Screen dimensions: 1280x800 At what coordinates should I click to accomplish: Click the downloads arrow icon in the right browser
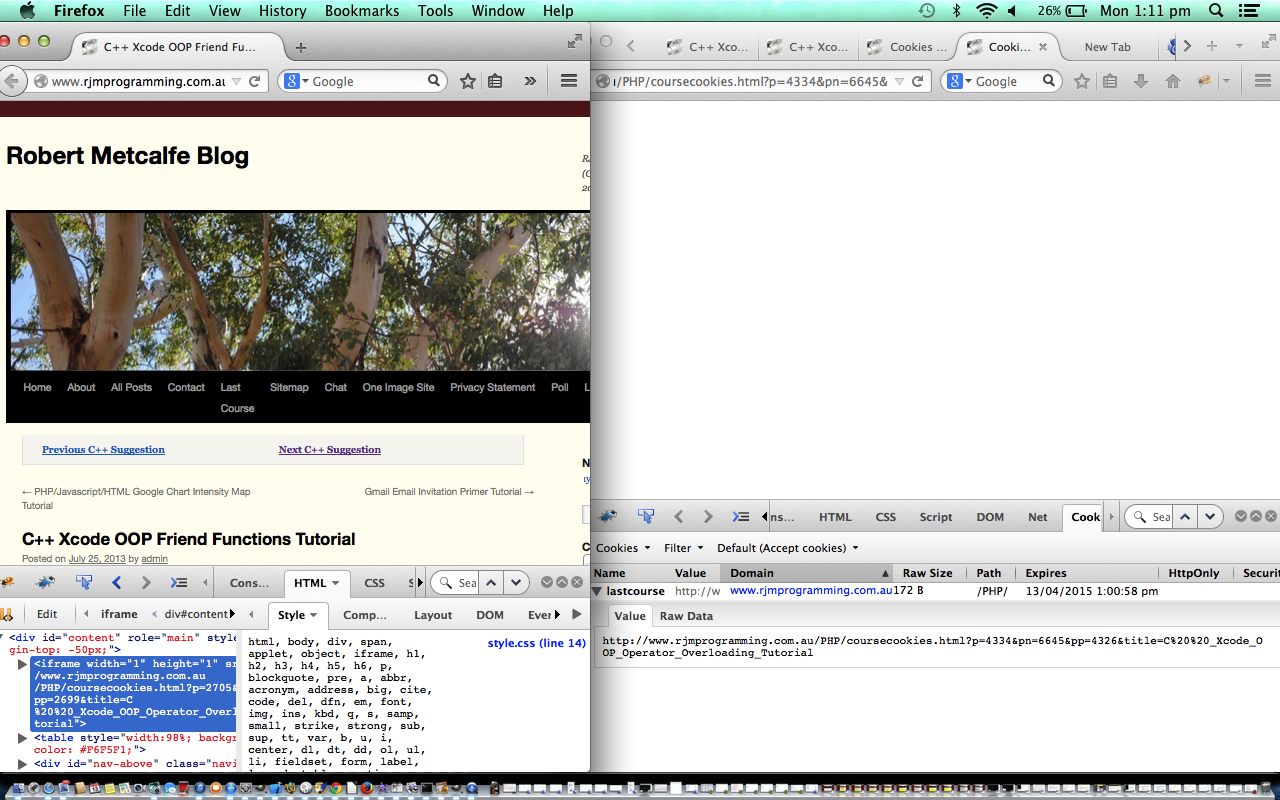(x=1141, y=82)
